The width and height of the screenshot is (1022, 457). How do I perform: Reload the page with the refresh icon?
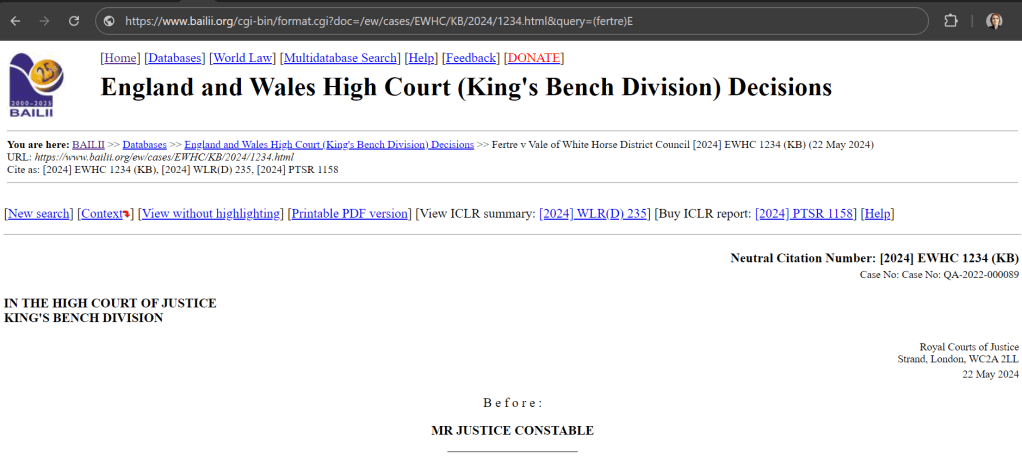74,21
